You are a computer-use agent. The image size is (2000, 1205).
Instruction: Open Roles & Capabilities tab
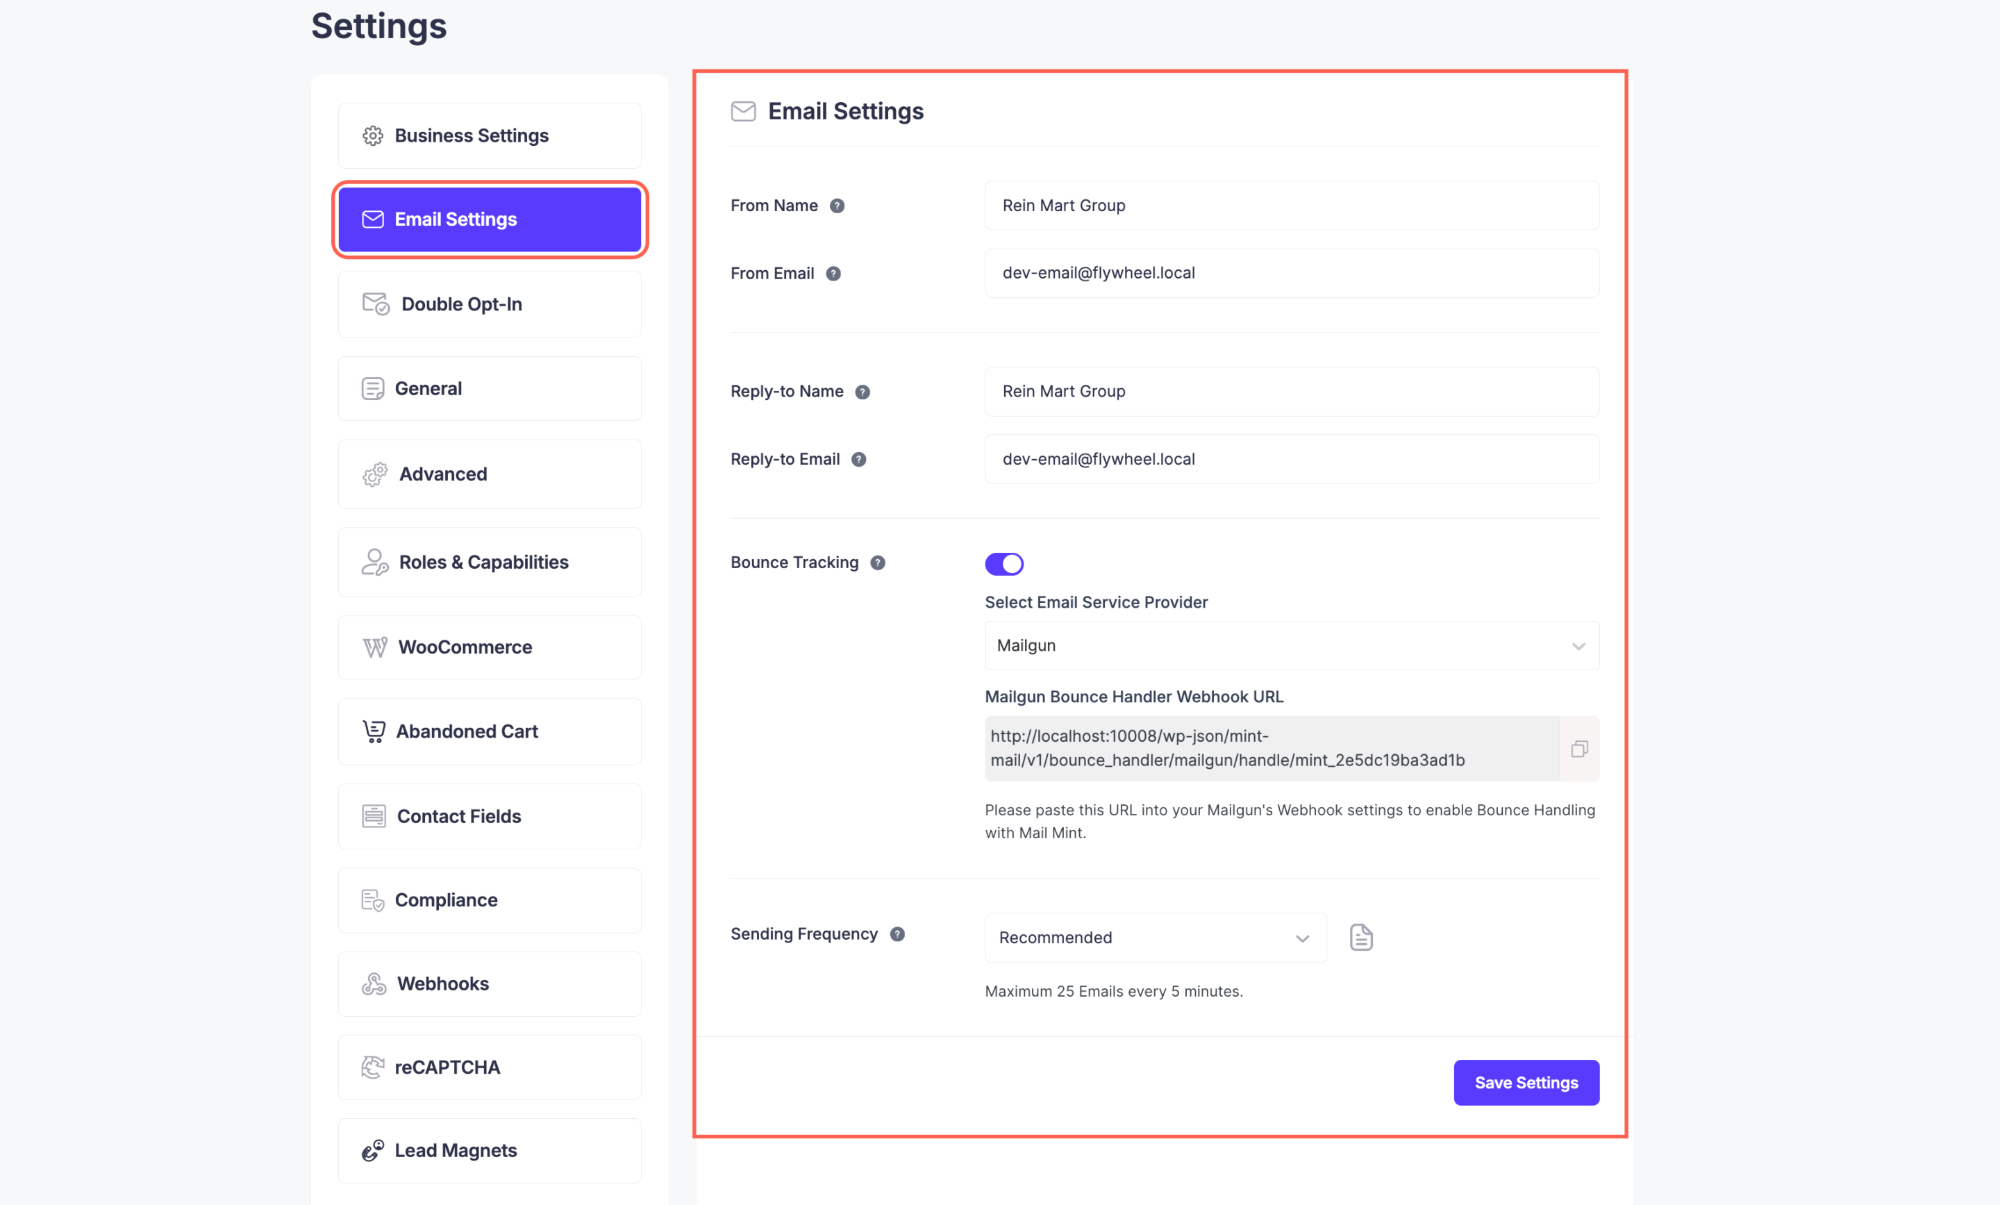(x=490, y=562)
